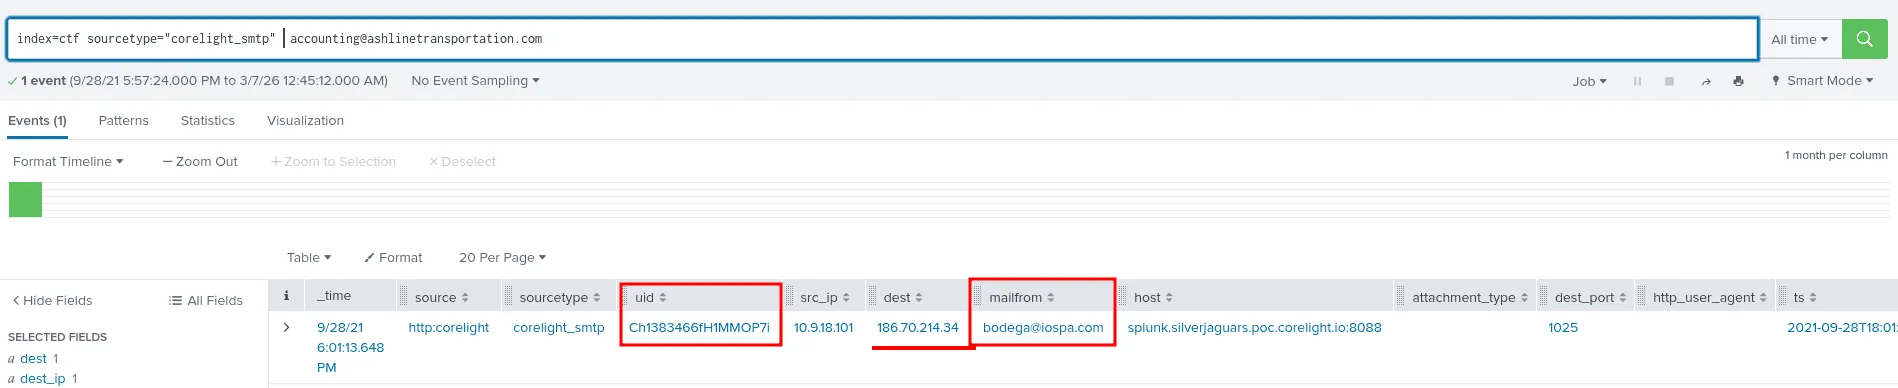Pause the search job
Image resolution: width=1898 pixels, height=388 pixels.
pos(1637,81)
